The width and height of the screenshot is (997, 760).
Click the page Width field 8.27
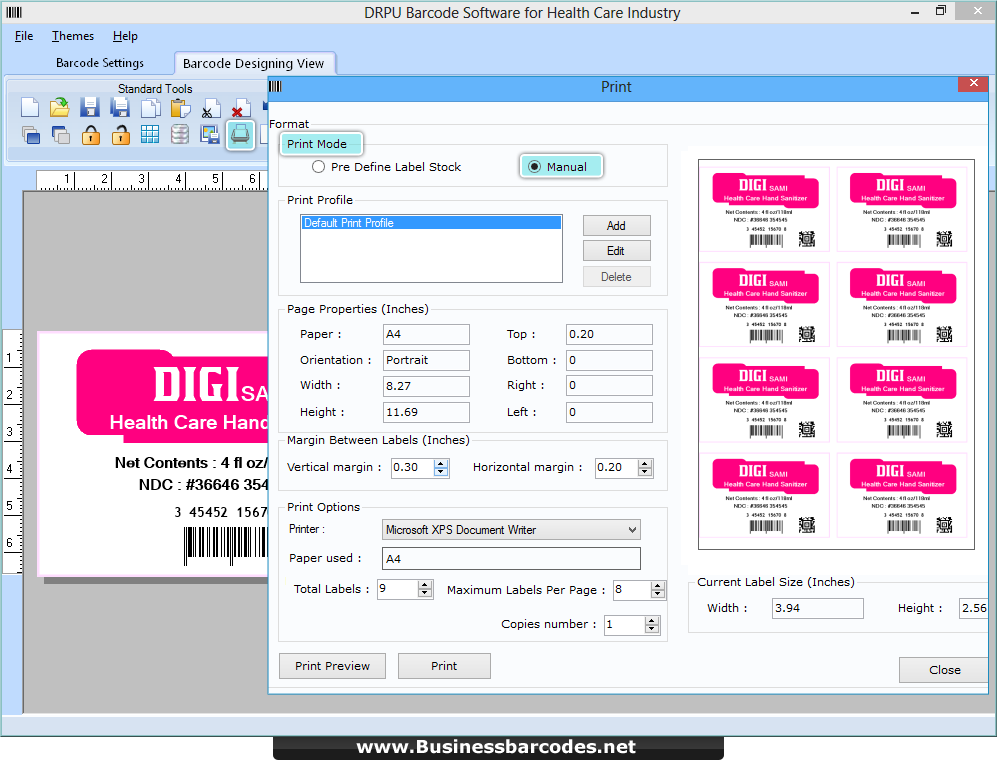(x=426, y=386)
